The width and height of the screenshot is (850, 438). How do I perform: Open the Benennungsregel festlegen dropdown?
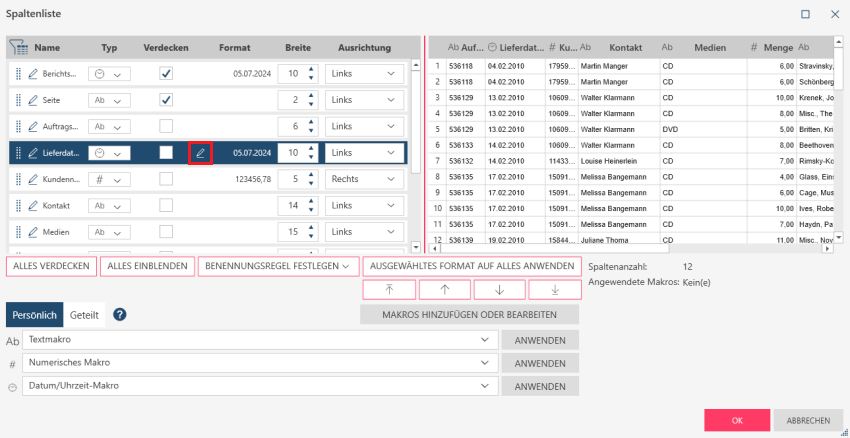click(x=279, y=266)
